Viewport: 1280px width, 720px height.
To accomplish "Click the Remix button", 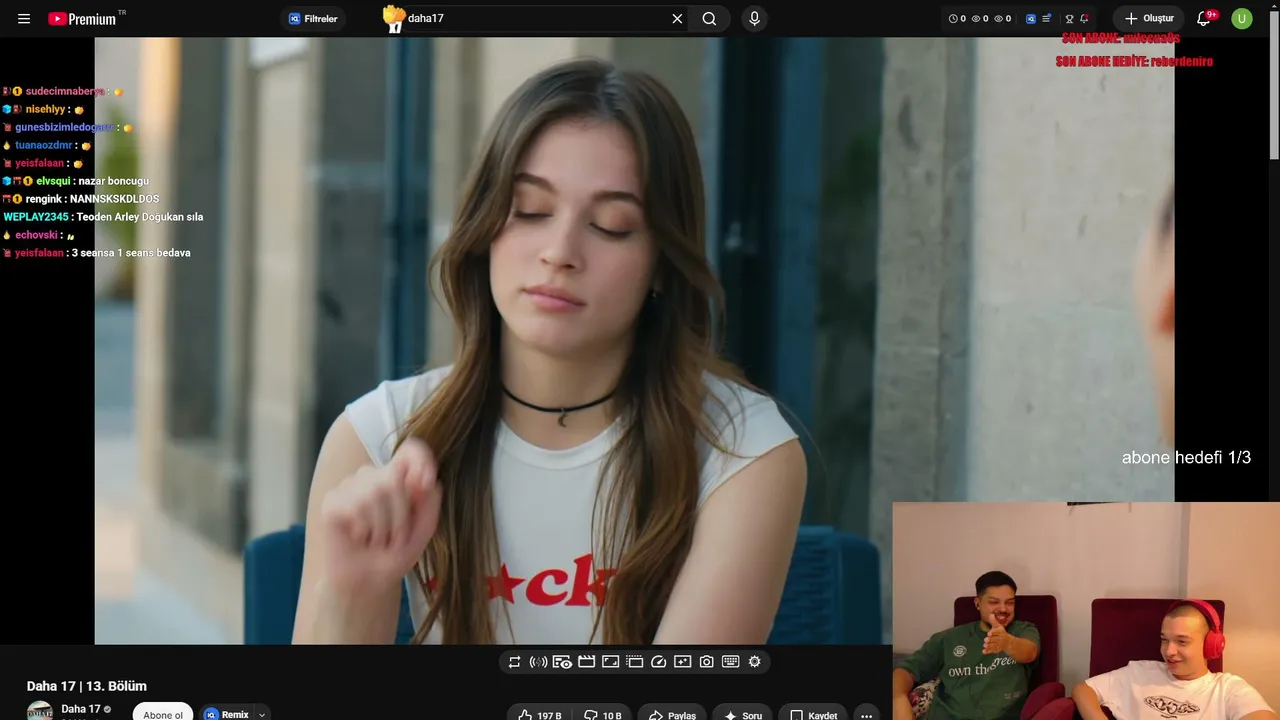I will [x=227, y=714].
